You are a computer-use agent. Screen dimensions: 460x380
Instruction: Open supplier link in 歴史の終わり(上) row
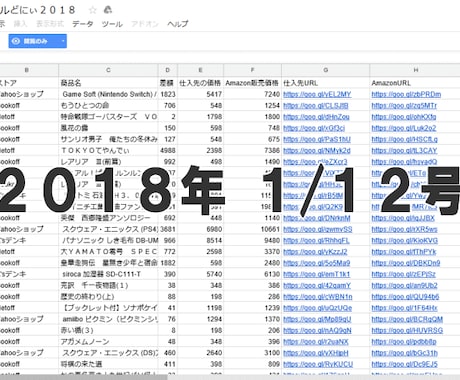[318, 297]
